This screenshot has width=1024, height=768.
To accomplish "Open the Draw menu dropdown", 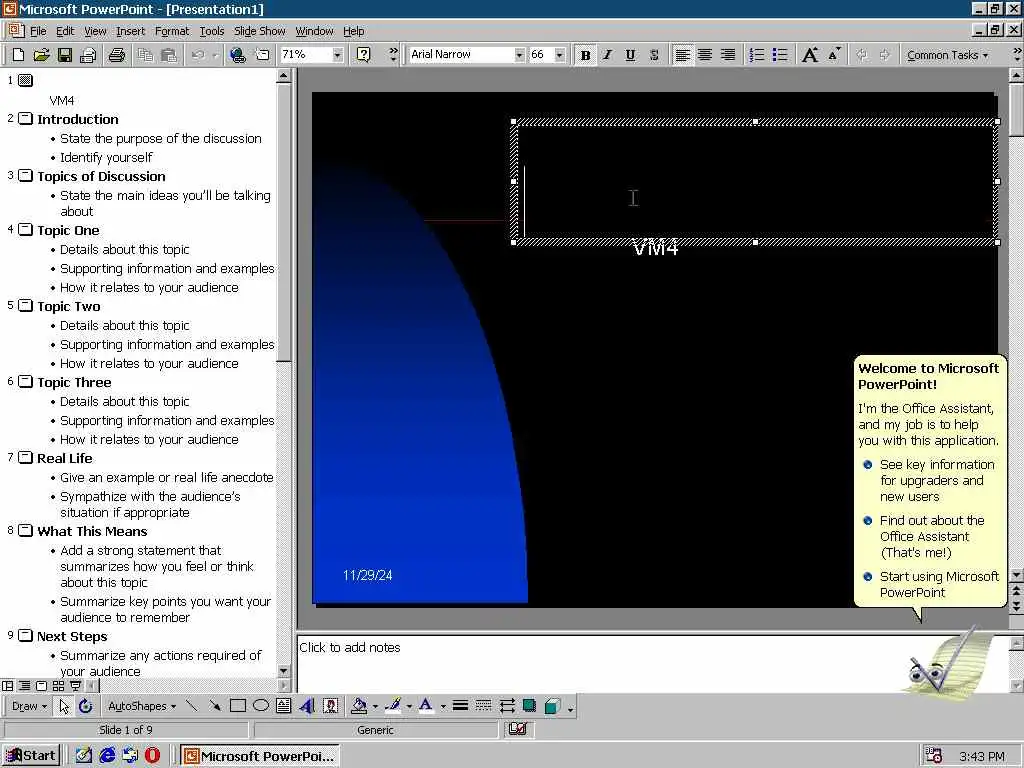I will point(29,706).
